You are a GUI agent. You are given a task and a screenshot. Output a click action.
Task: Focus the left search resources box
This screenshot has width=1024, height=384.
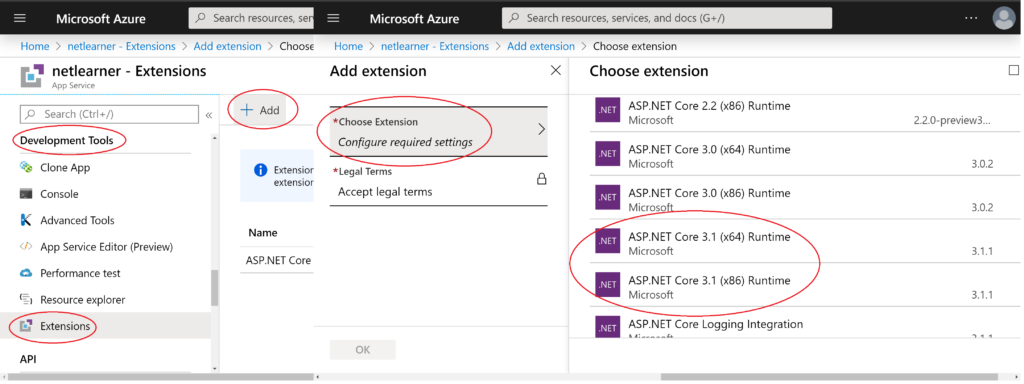click(x=251, y=18)
